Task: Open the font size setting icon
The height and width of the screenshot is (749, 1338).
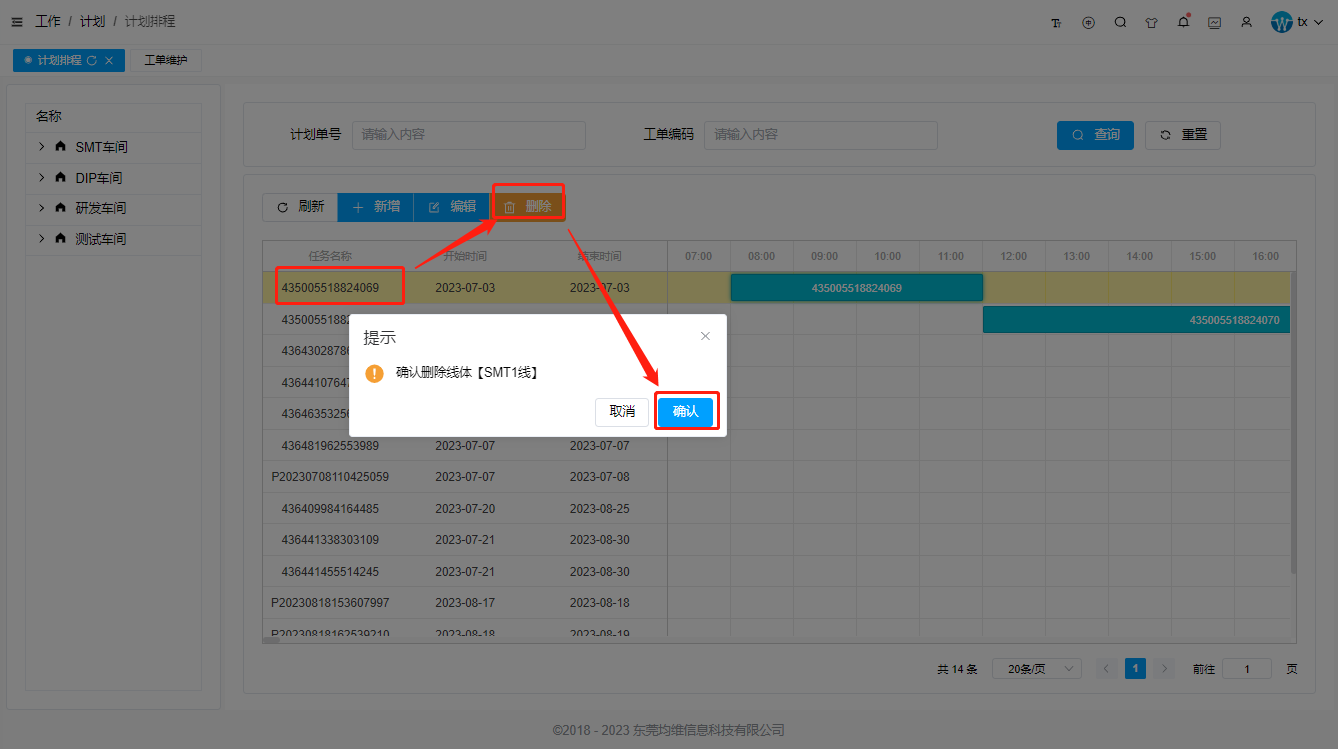Action: [1056, 22]
